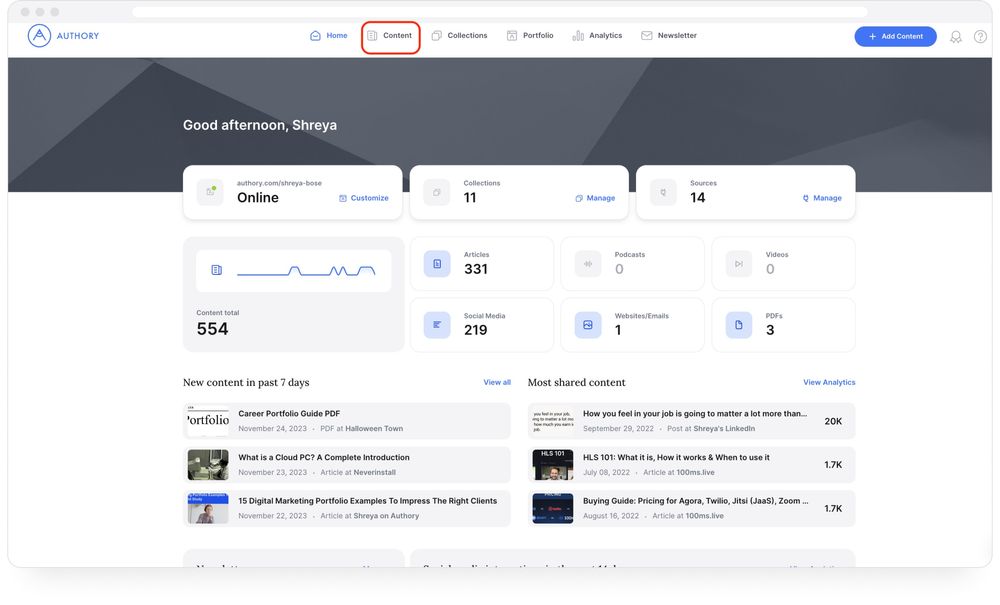Click the Websites/Emails icon
1000x605 pixels.
(x=588, y=325)
